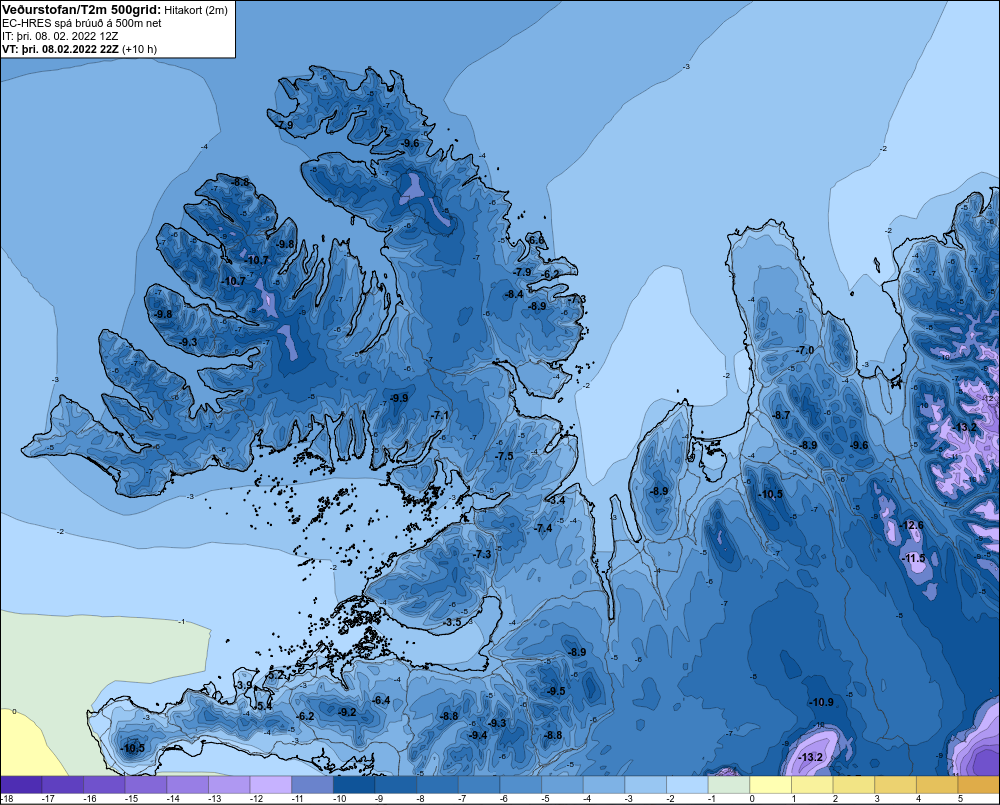Click the -3.9 temperature value
The image size is (1000, 805).
[244, 685]
